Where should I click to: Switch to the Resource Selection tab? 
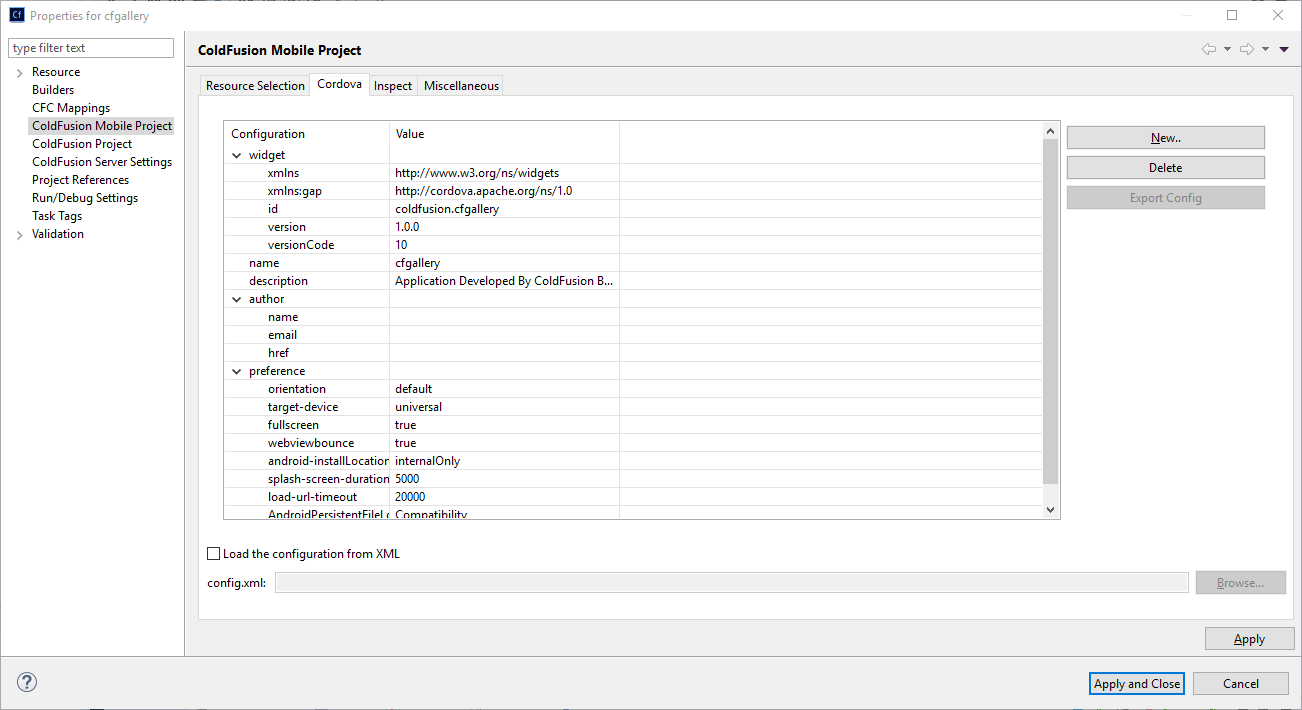255,86
